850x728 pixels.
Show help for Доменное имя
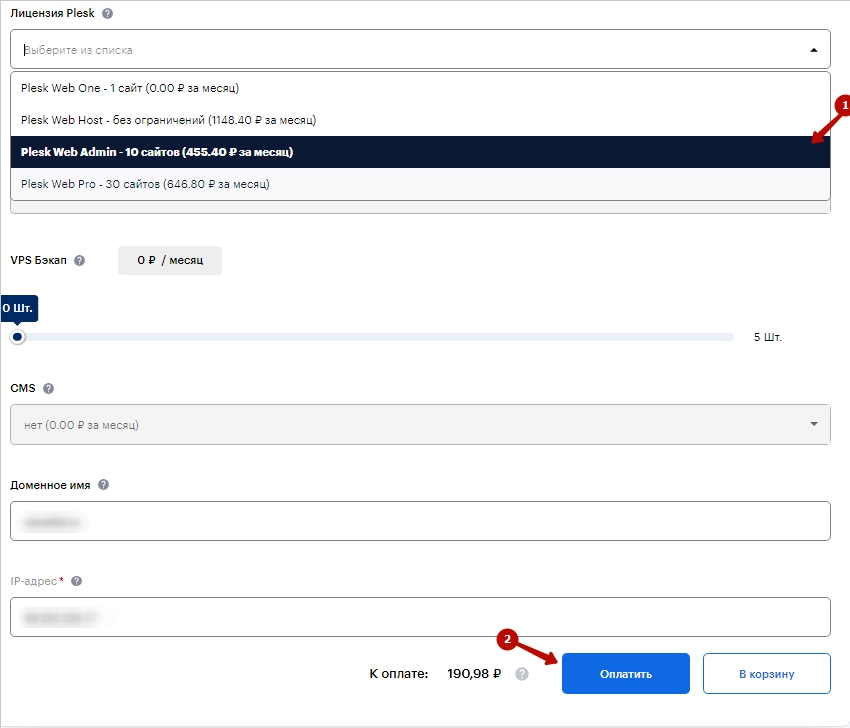tap(104, 485)
